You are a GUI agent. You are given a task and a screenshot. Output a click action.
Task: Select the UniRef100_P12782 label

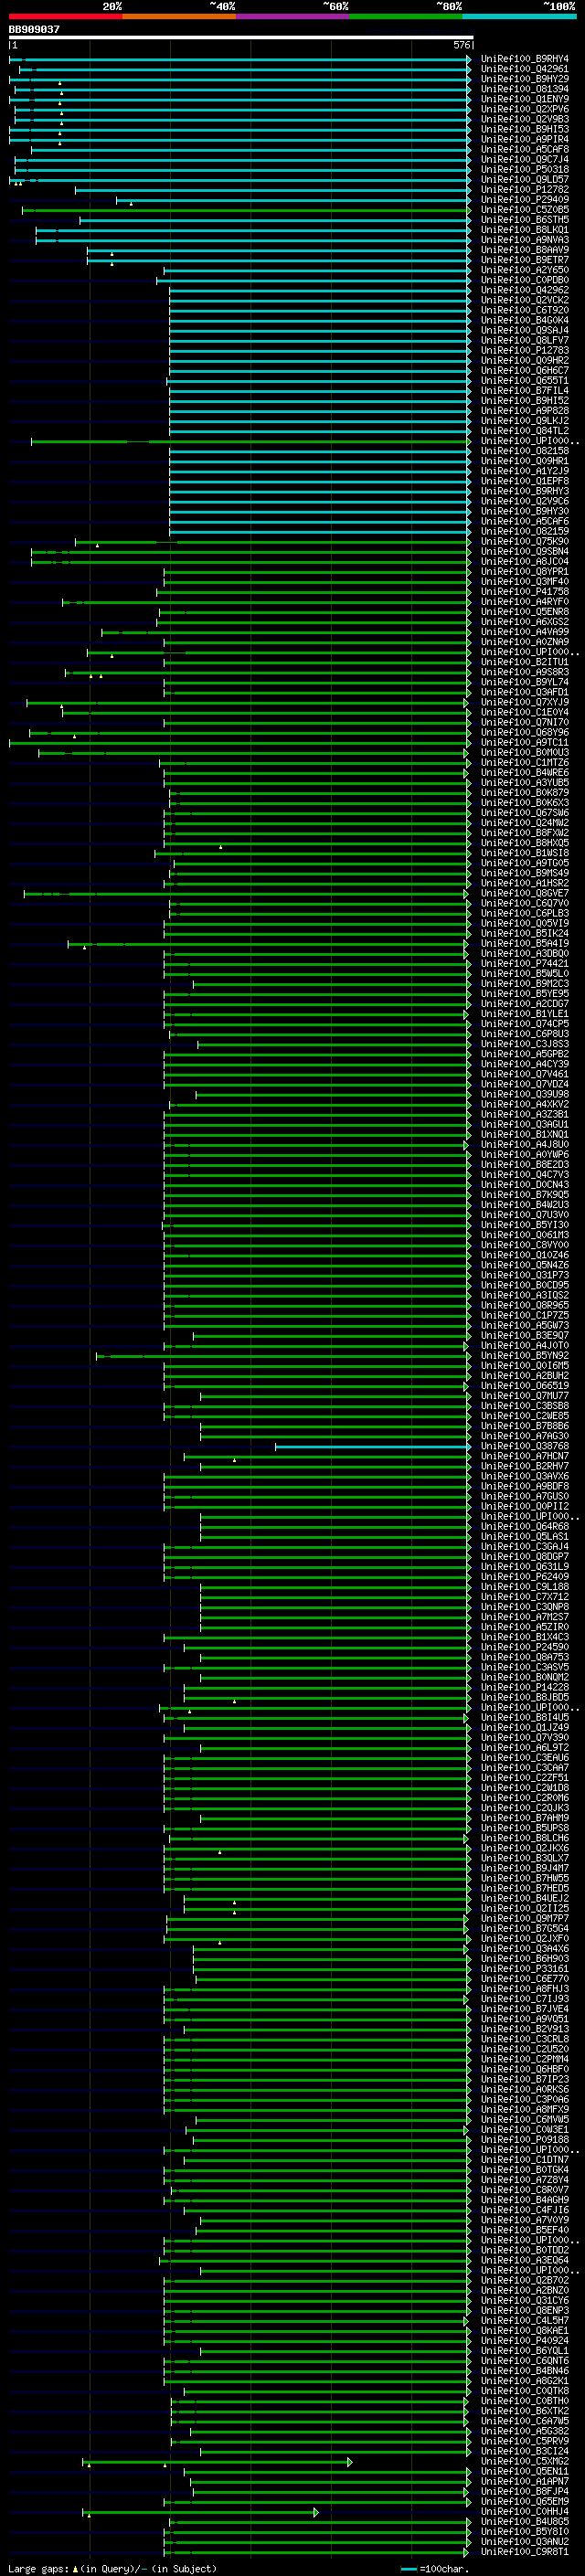[524, 190]
